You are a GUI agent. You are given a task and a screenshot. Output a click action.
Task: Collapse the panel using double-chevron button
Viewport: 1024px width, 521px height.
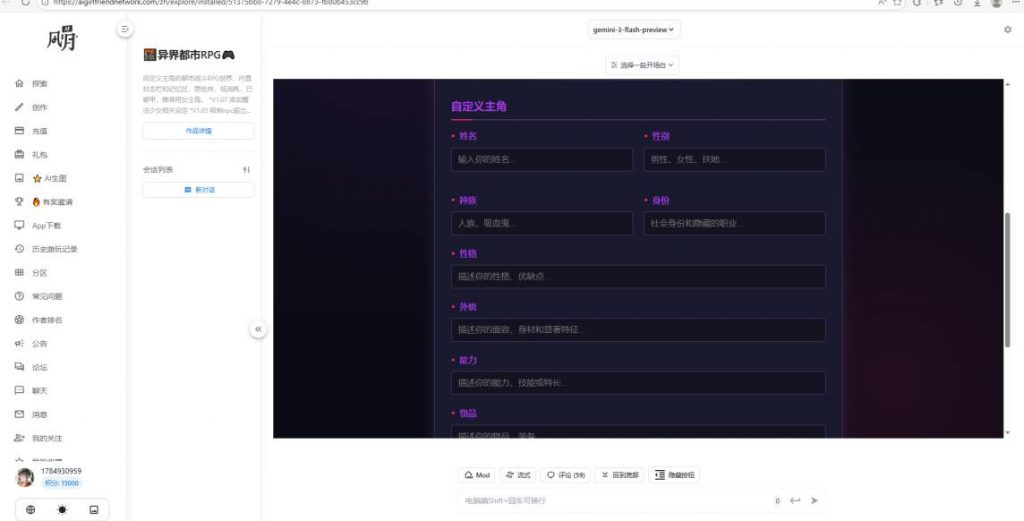point(258,328)
